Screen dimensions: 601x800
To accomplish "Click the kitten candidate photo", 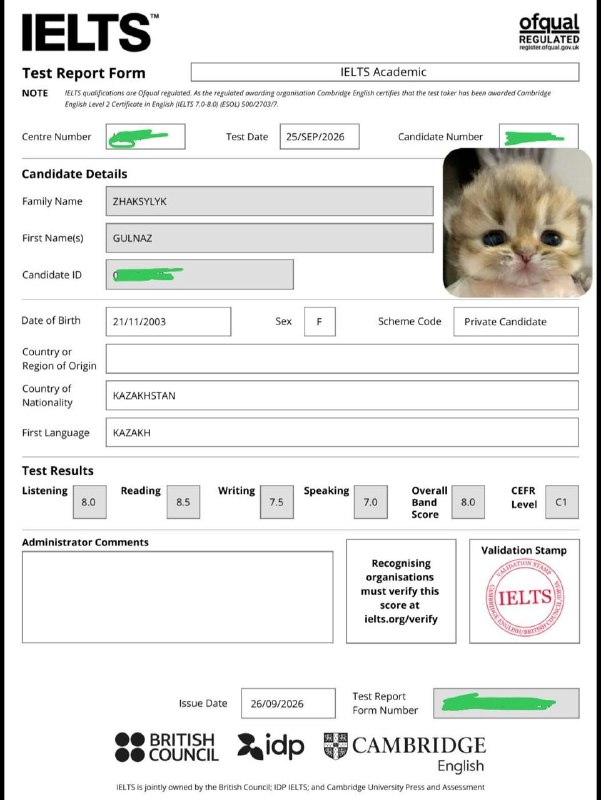I will tap(517, 223).
